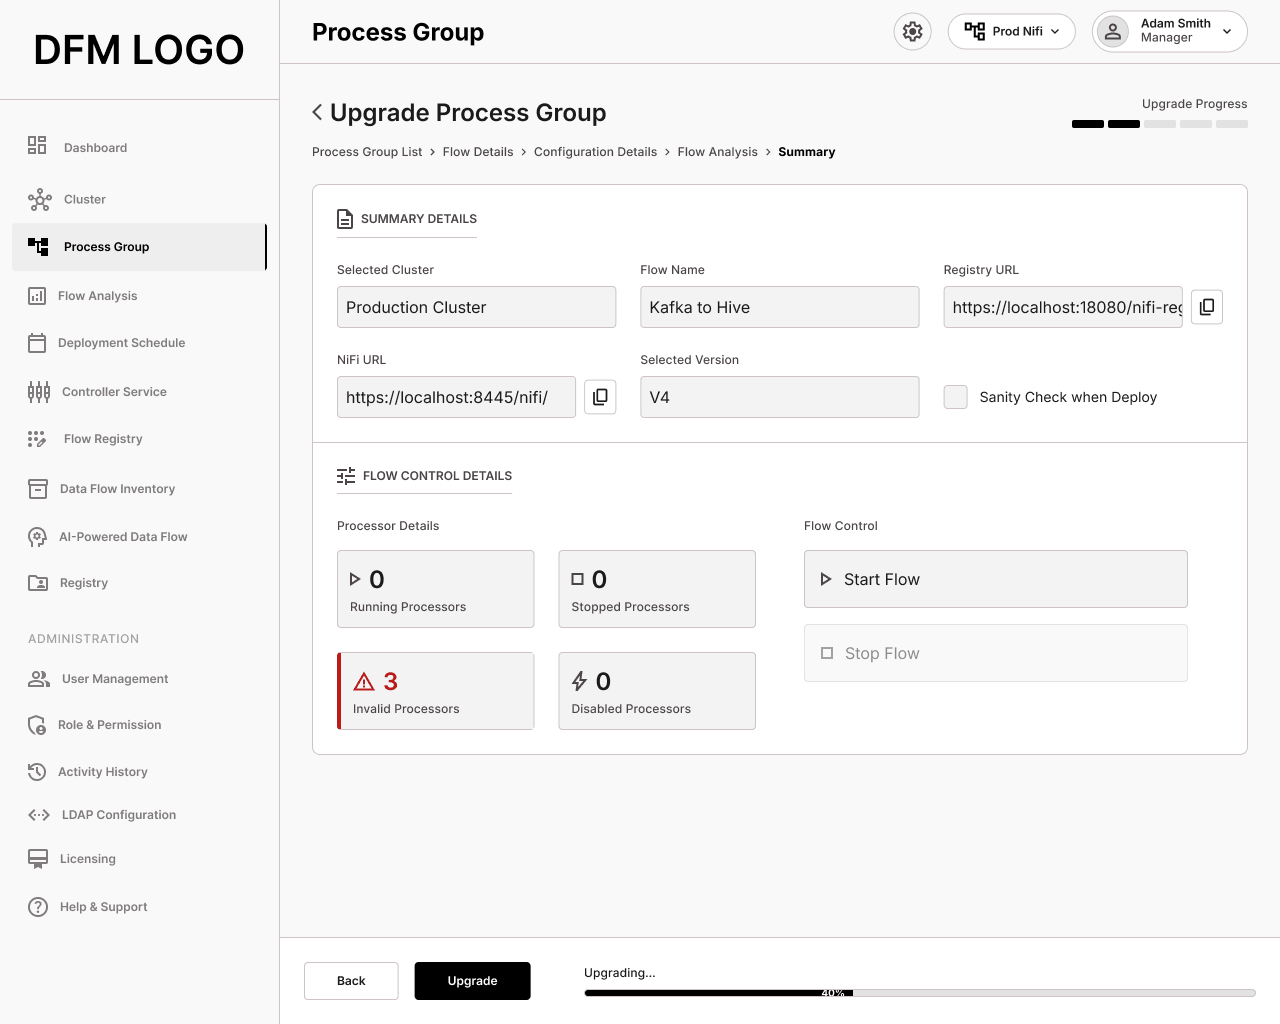The image size is (1280, 1024).
Task: Click the red Invalid Processors warning icon
Action: pos(364,682)
